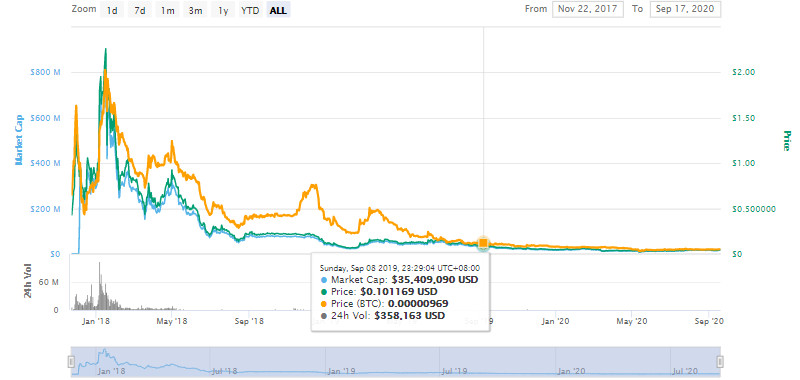Screen dimensions: 800x380
Task: Click the Sep '18 x-axis label
Action: point(249,321)
